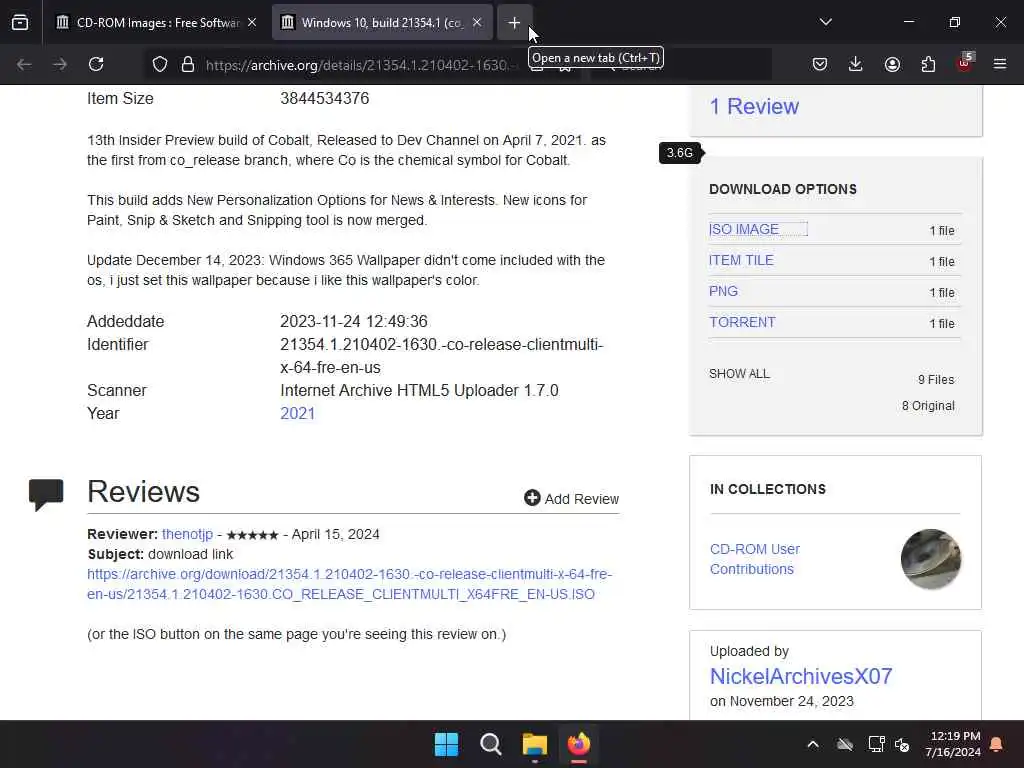Click the 3.6G size tooltip badge

(x=680, y=153)
